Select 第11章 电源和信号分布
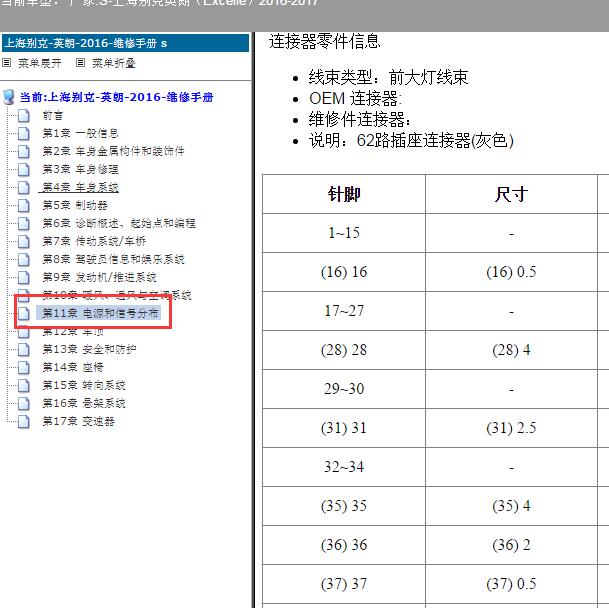 [99, 313]
